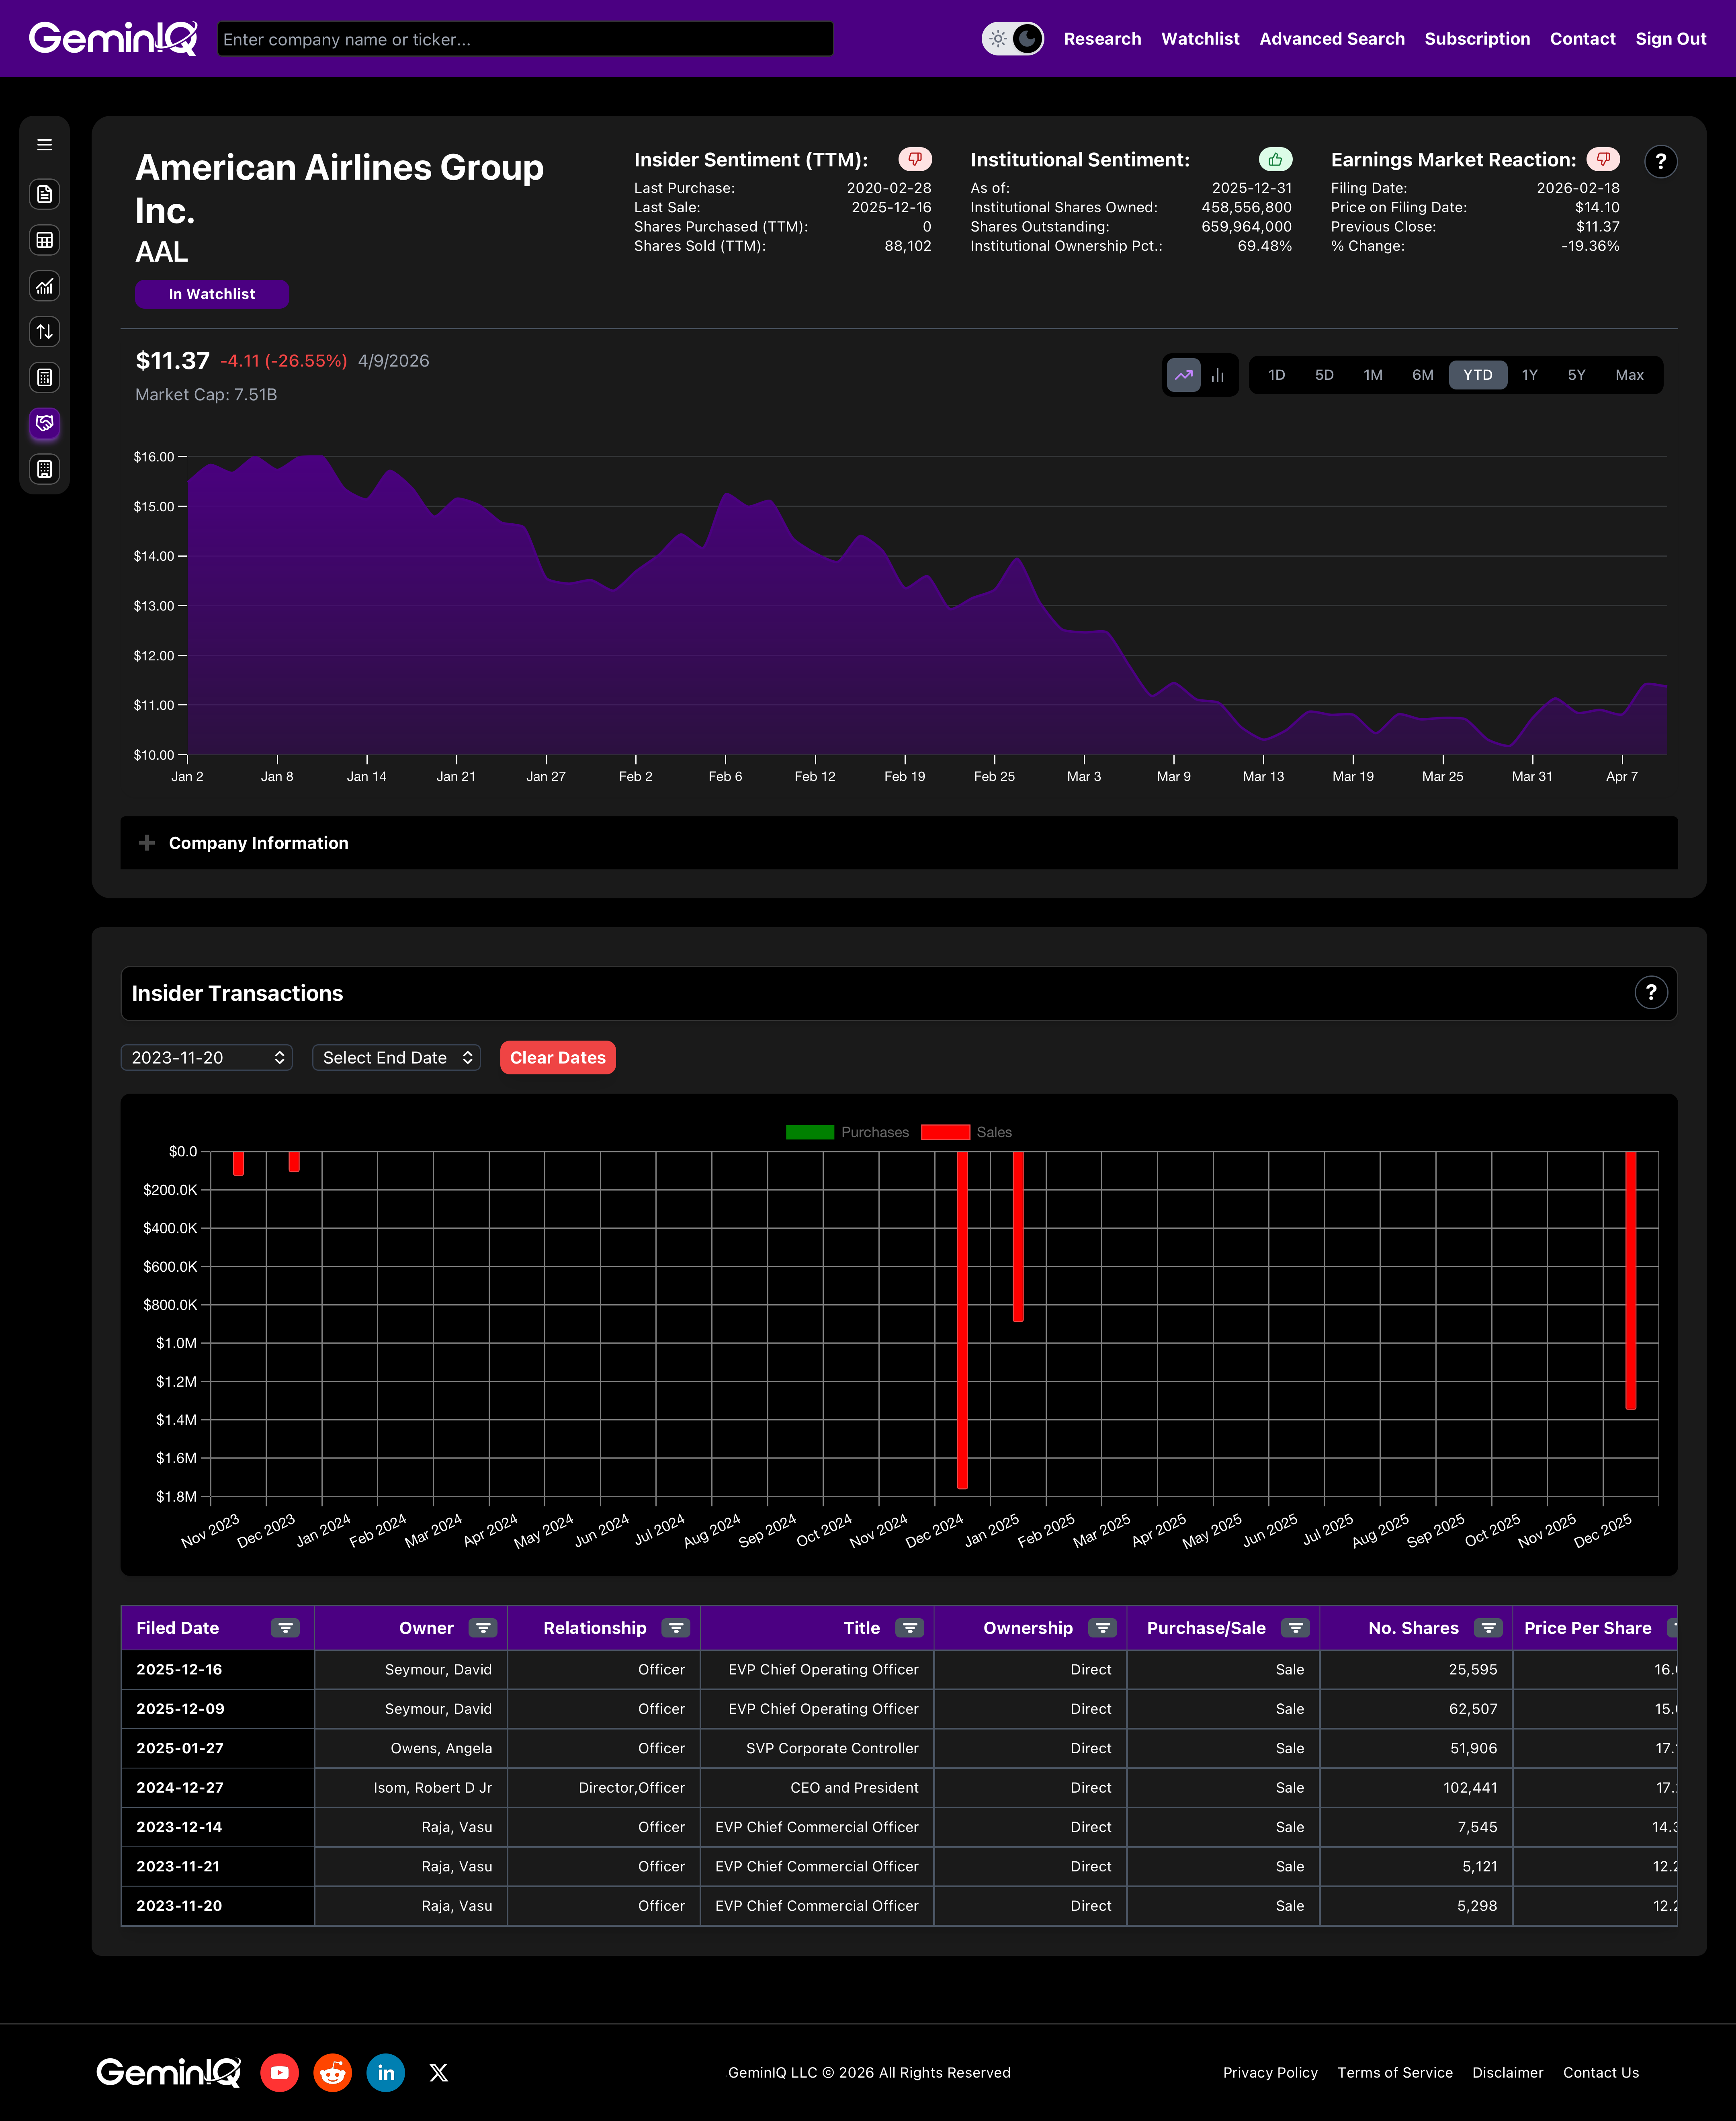Select the line chart view toggle
The height and width of the screenshot is (2121, 1736).
coord(1183,375)
